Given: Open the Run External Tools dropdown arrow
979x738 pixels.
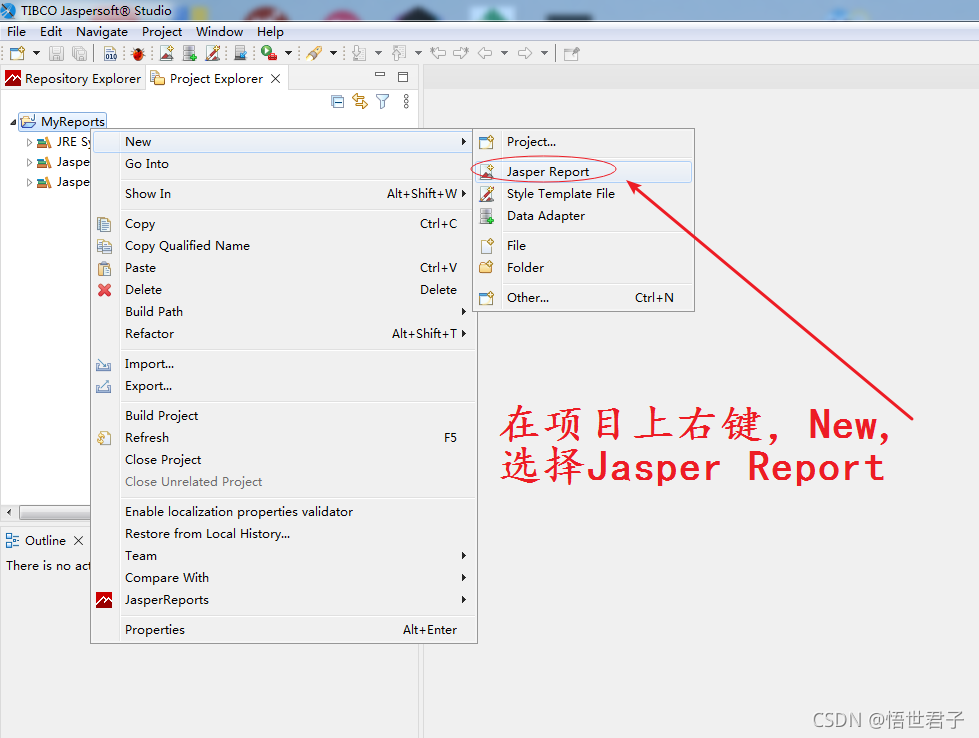Looking at the screenshot, I should tap(288, 54).
